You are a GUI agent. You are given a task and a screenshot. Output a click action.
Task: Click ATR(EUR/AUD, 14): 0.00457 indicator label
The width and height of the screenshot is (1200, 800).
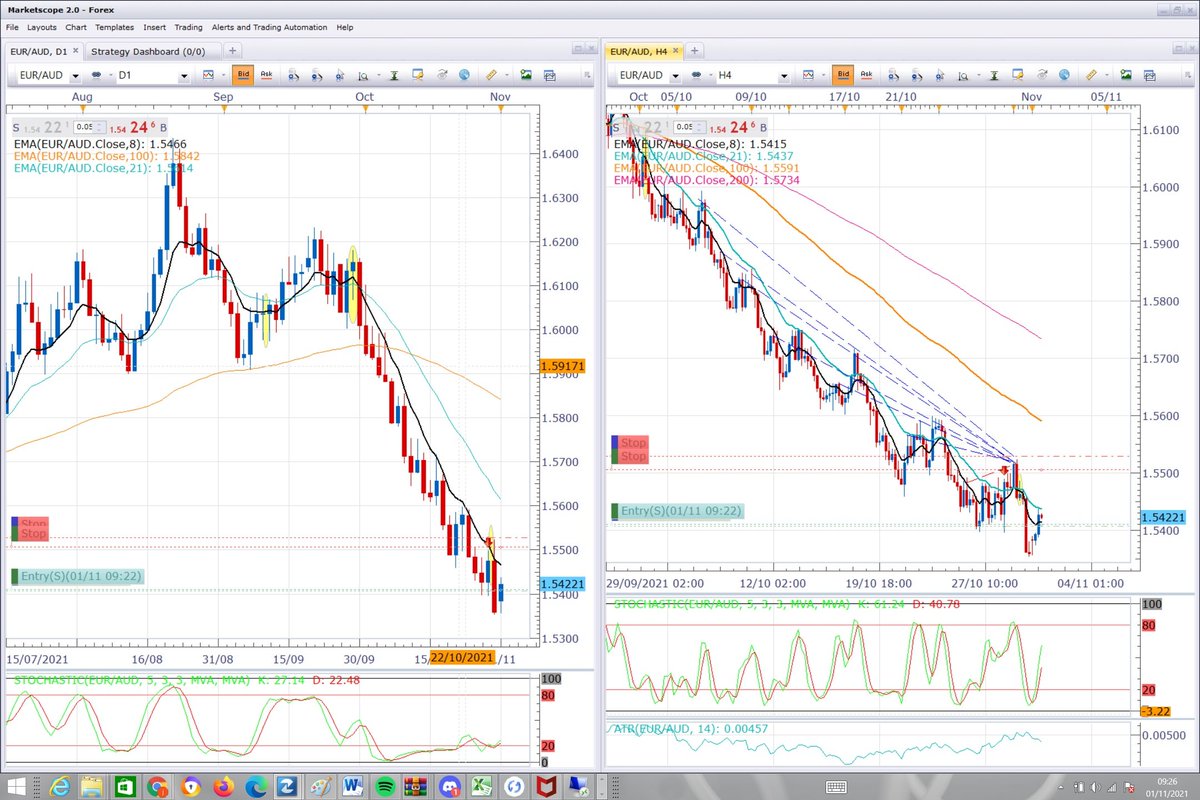coord(691,729)
